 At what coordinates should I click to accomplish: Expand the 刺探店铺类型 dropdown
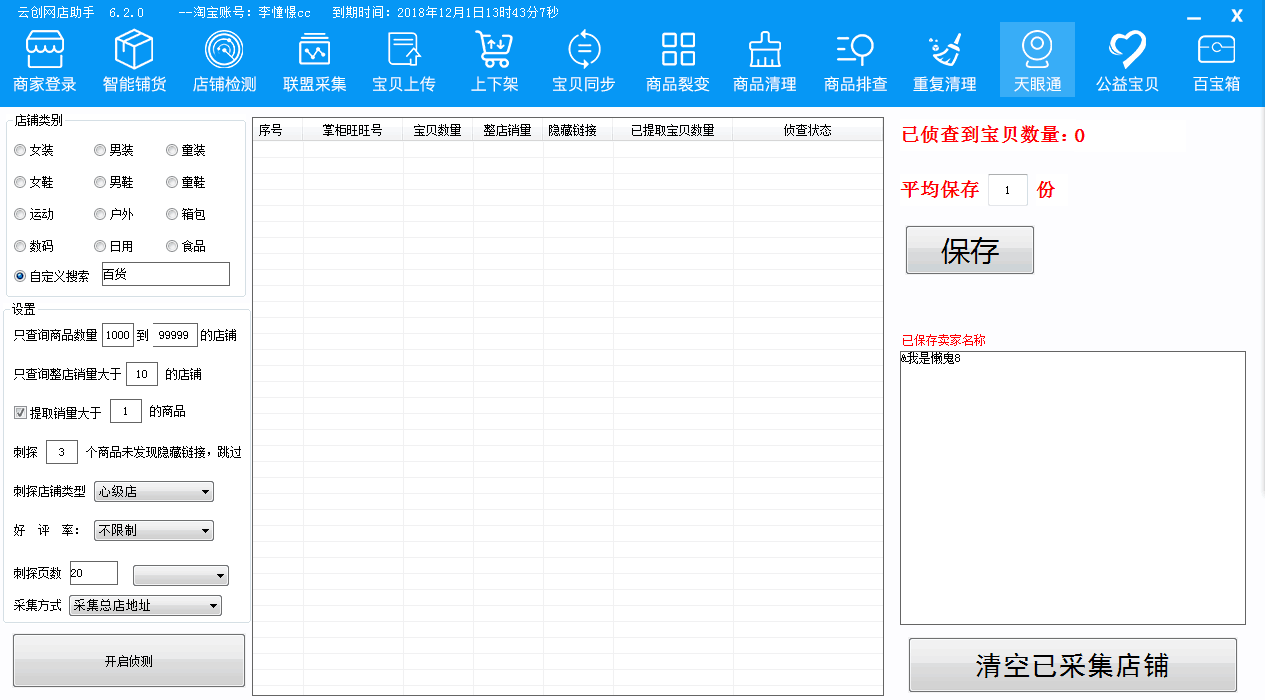[x=154, y=491]
